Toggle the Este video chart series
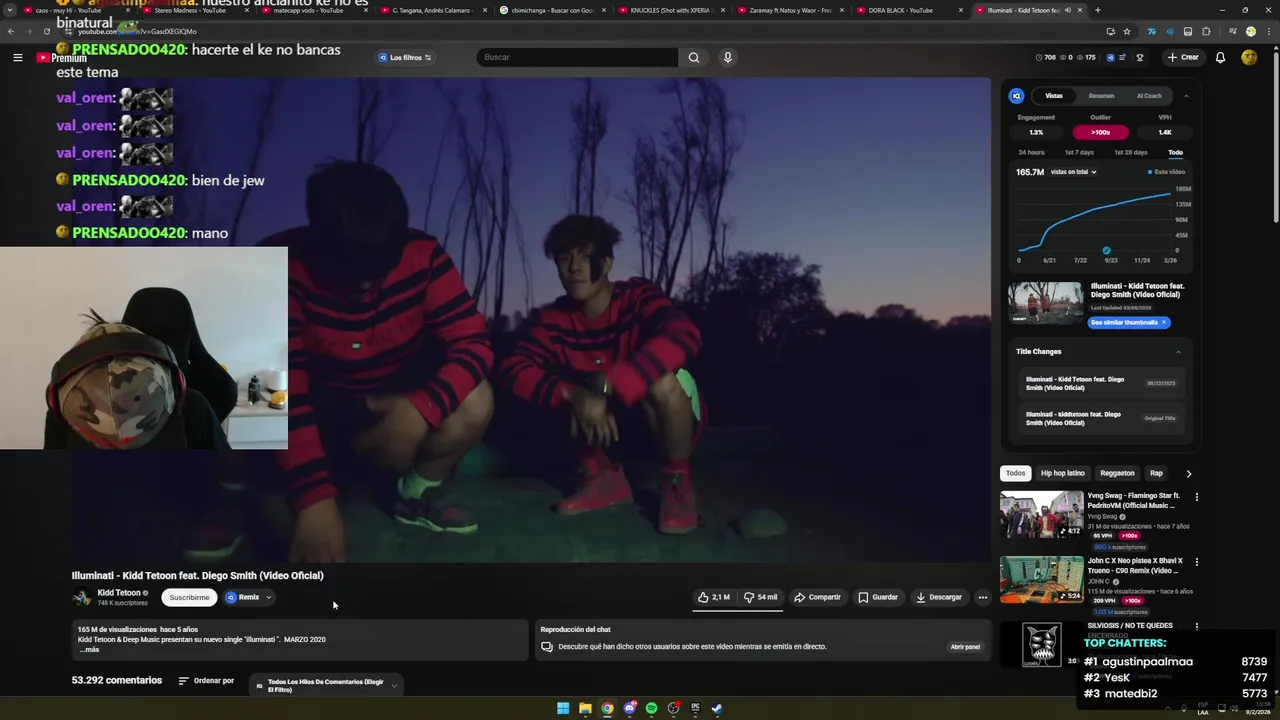1280x720 pixels. tap(1166, 172)
